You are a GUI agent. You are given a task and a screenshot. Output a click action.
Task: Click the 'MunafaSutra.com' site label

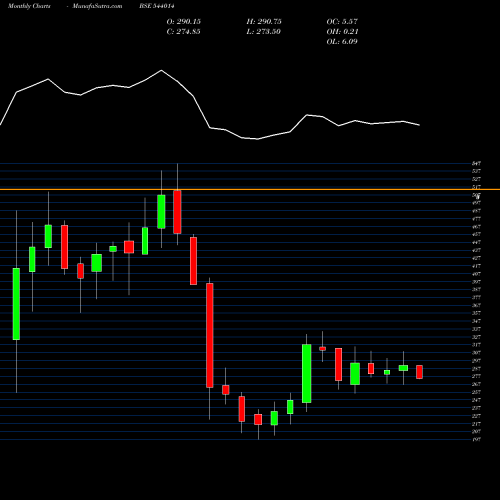pyautogui.click(x=97, y=6)
